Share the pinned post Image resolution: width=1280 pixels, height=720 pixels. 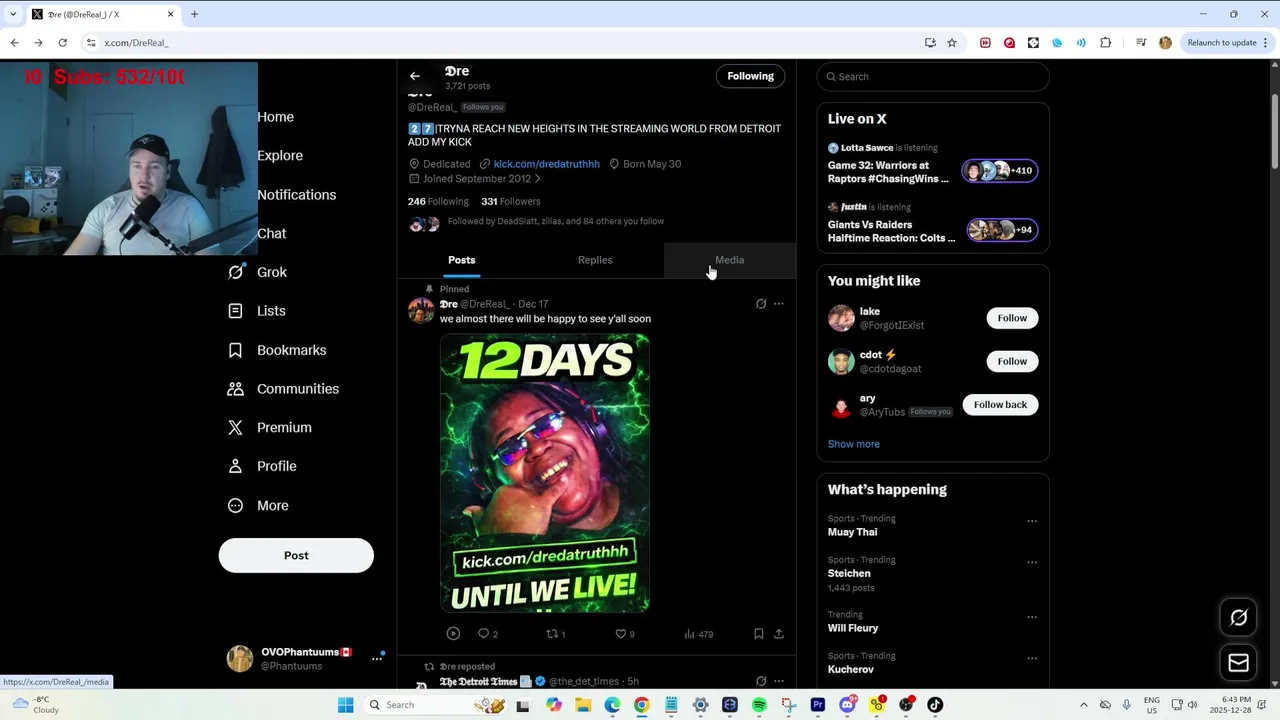coord(779,634)
